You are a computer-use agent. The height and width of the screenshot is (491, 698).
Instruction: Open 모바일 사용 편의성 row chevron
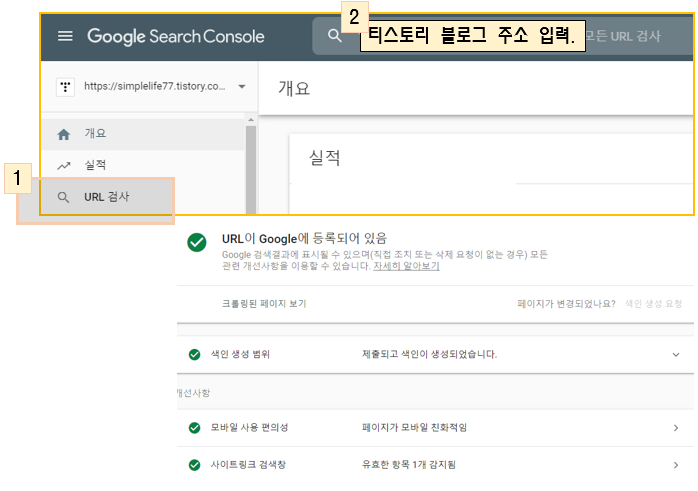tap(676, 428)
